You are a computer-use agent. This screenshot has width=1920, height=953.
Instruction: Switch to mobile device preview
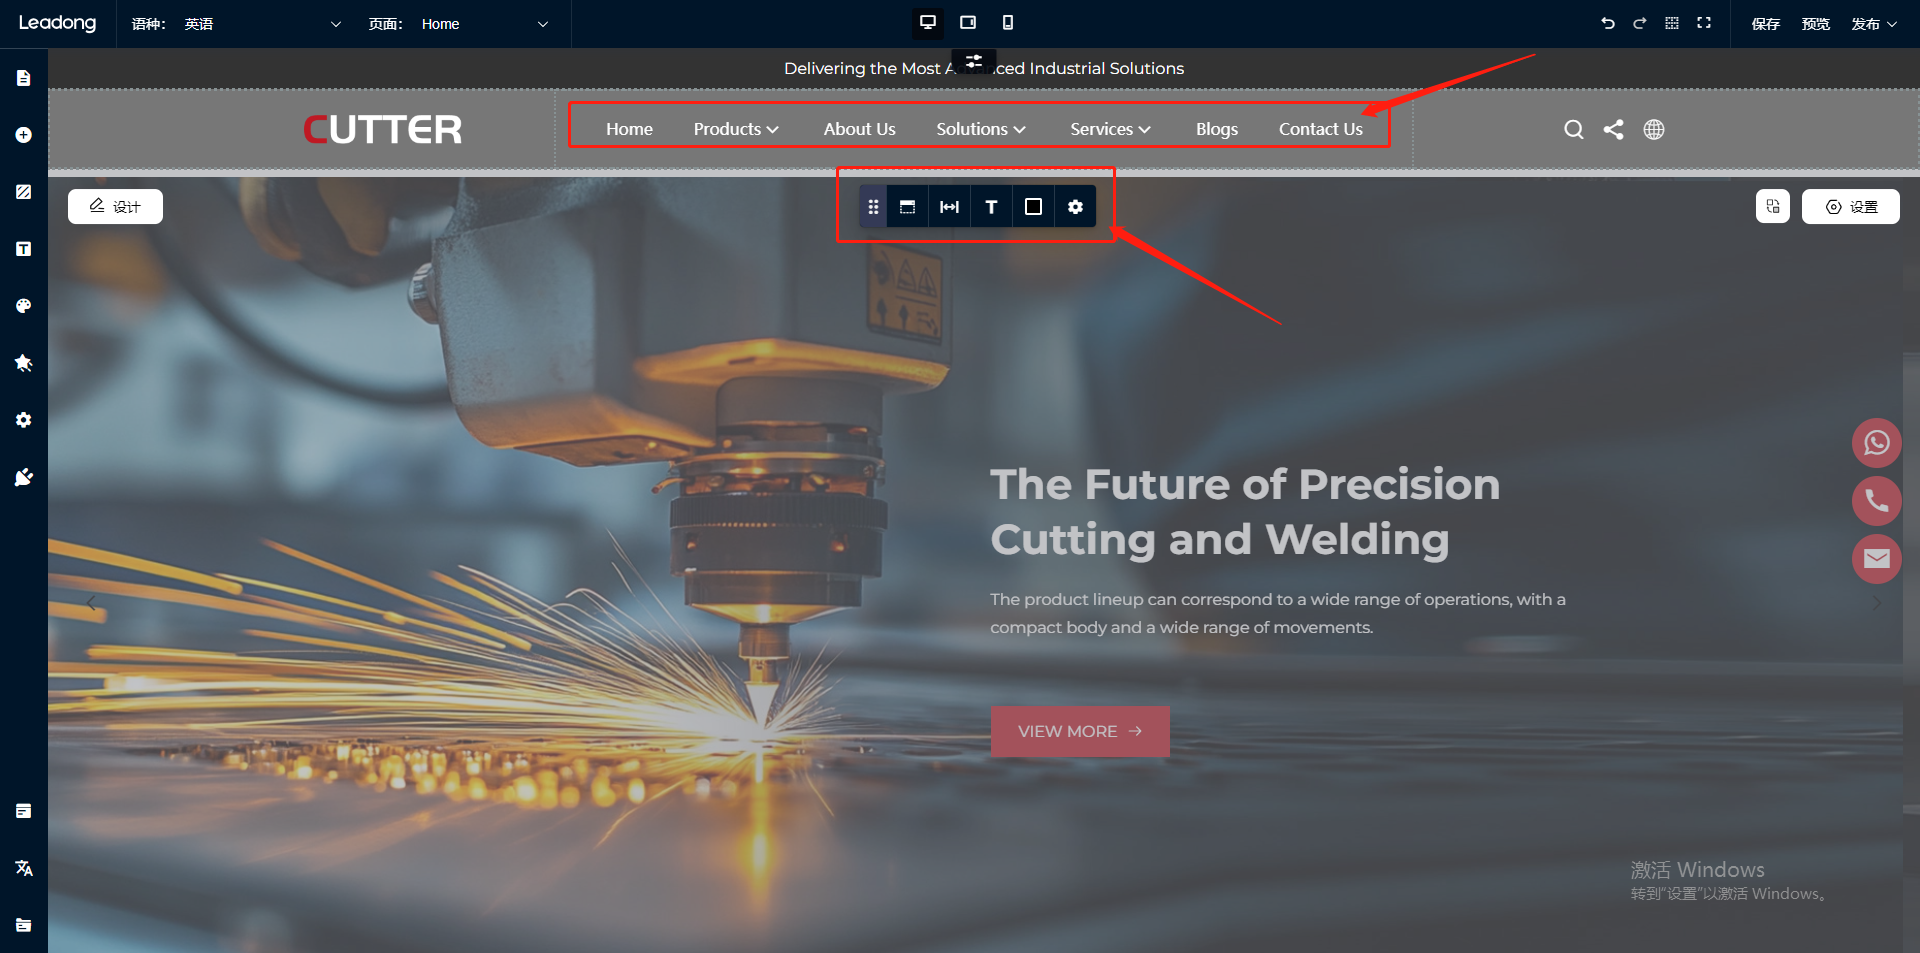[1008, 23]
